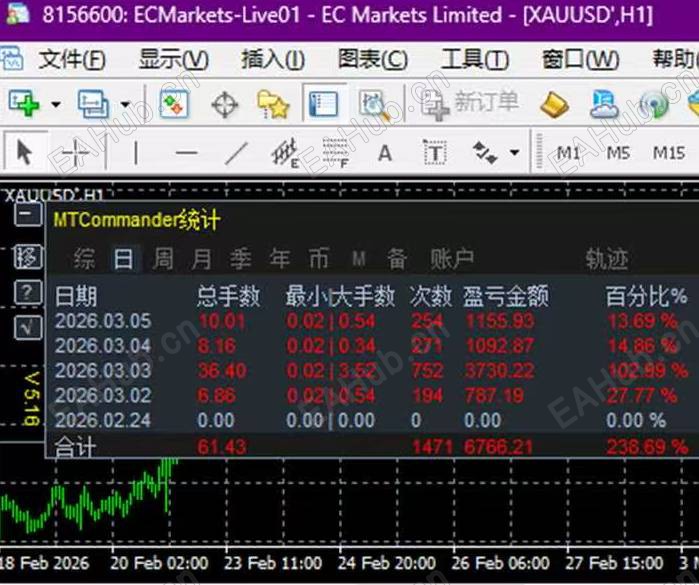The image size is (699, 585).
Task: Switch to M5 timeframe
Action: (618, 153)
